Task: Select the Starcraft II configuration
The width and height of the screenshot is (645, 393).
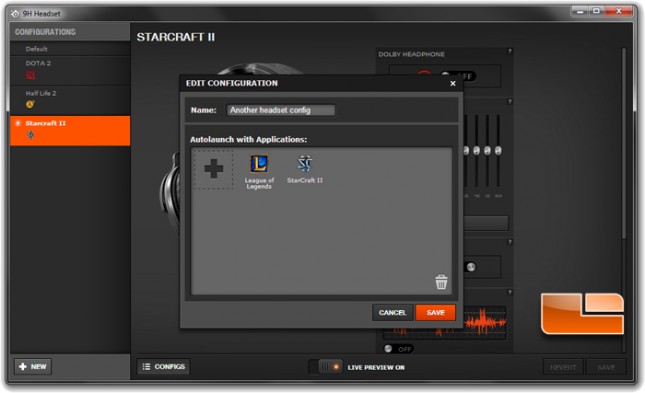Action: (70, 130)
